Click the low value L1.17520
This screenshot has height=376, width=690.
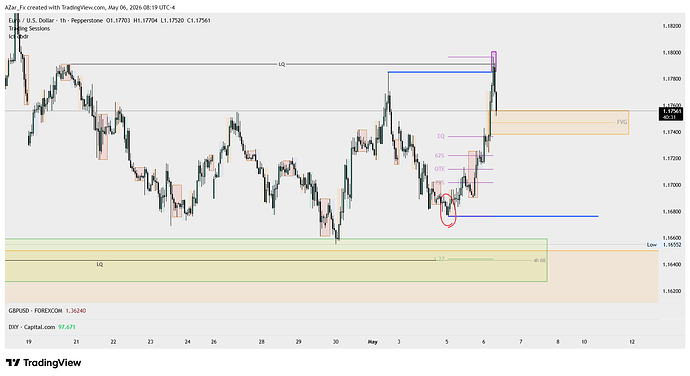point(172,20)
